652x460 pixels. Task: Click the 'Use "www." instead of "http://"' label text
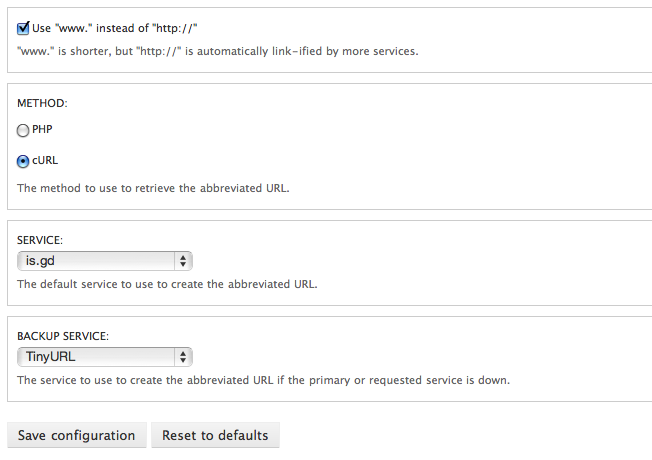pos(121,28)
